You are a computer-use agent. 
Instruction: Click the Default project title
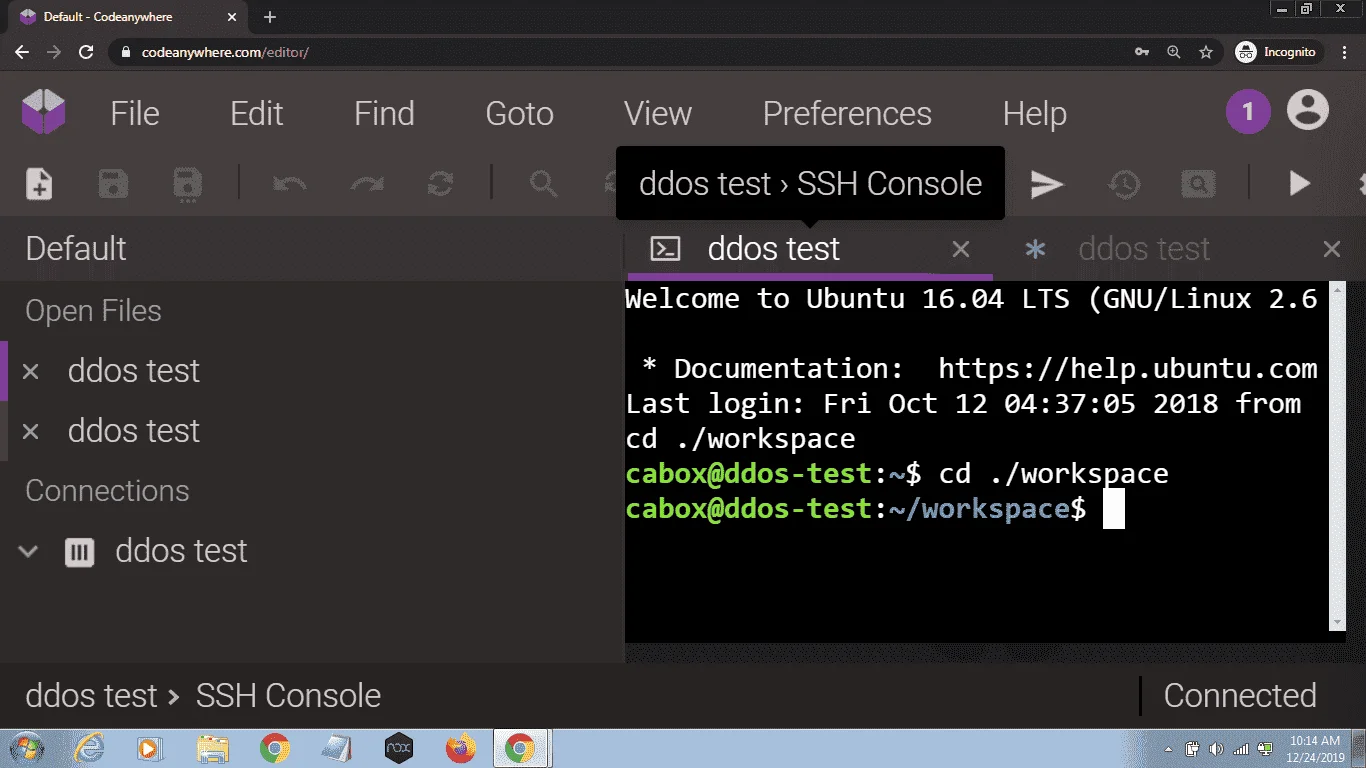coord(76,249)
